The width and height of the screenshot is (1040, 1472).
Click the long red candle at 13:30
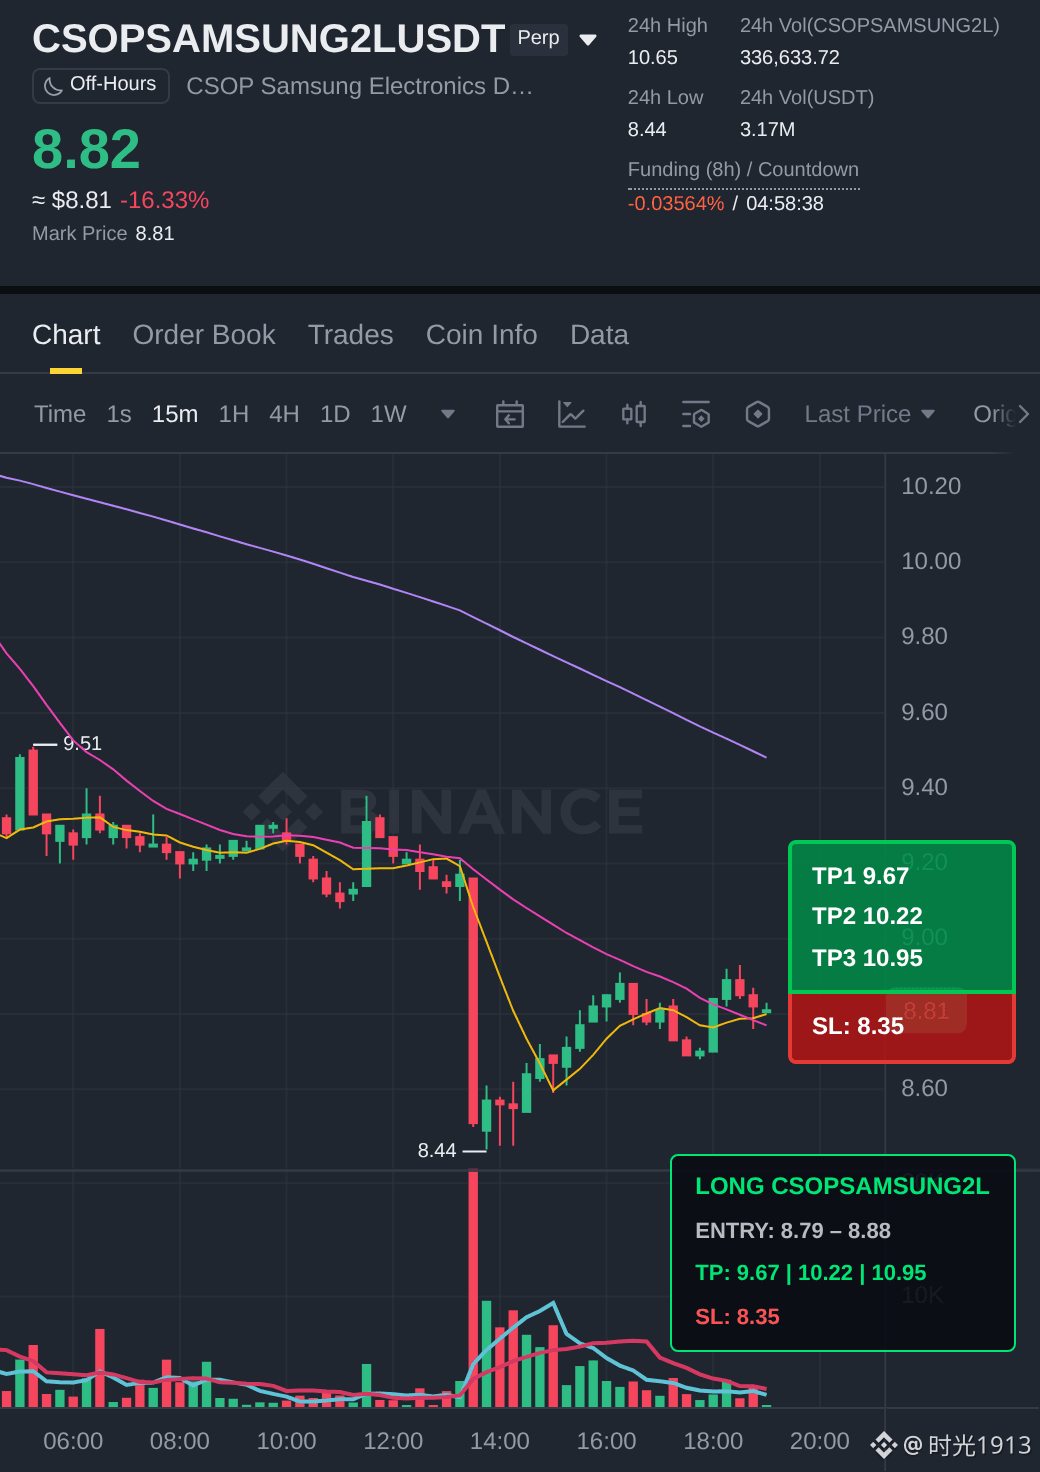pos(473,1000)
